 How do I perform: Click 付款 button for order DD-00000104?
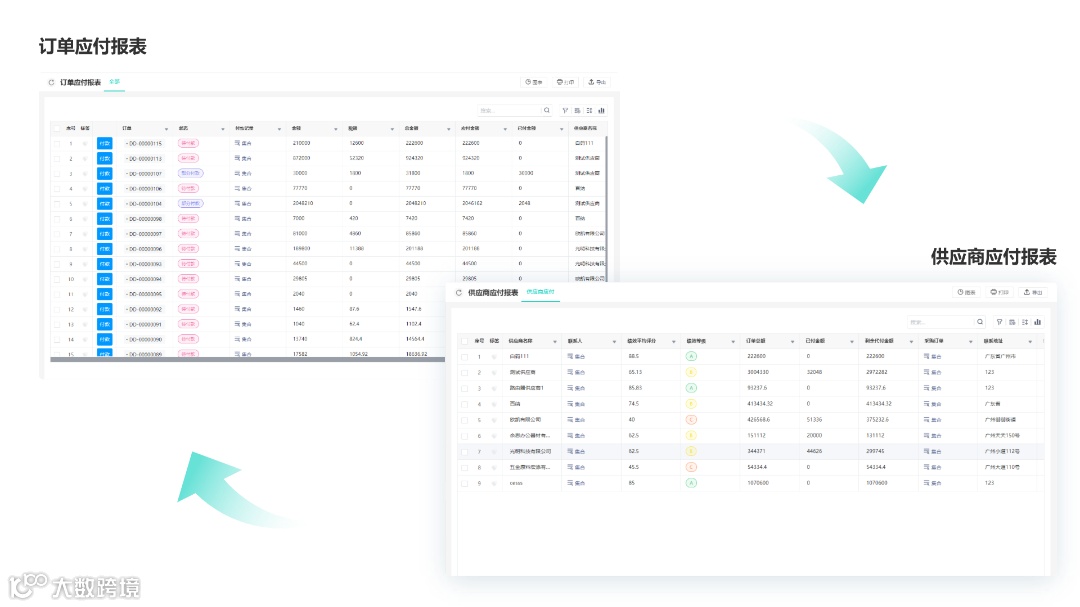click(x=104, y=204)
